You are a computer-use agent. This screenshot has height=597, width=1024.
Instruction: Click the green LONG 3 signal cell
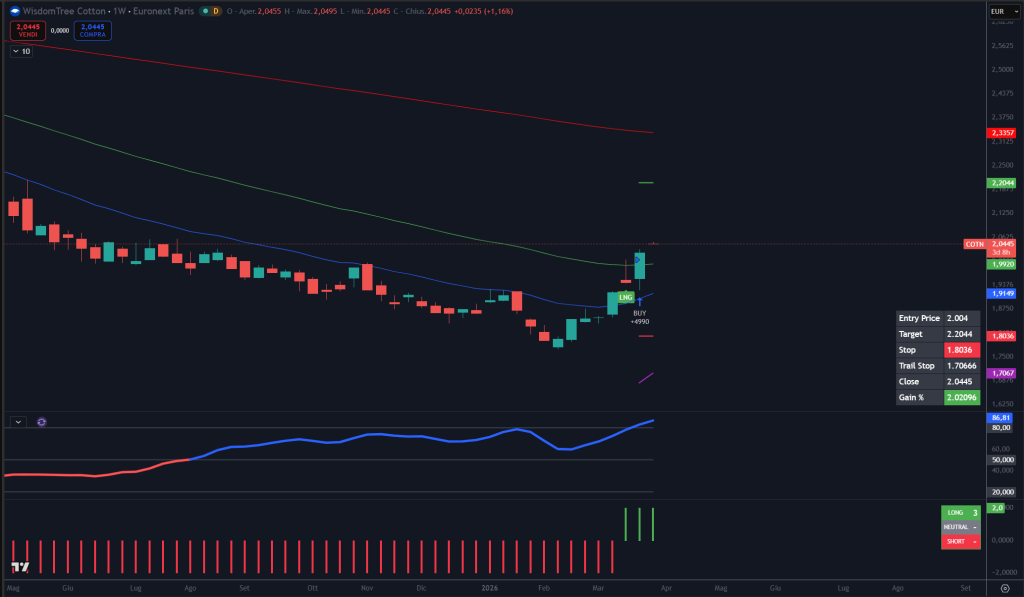coord(961,513)
